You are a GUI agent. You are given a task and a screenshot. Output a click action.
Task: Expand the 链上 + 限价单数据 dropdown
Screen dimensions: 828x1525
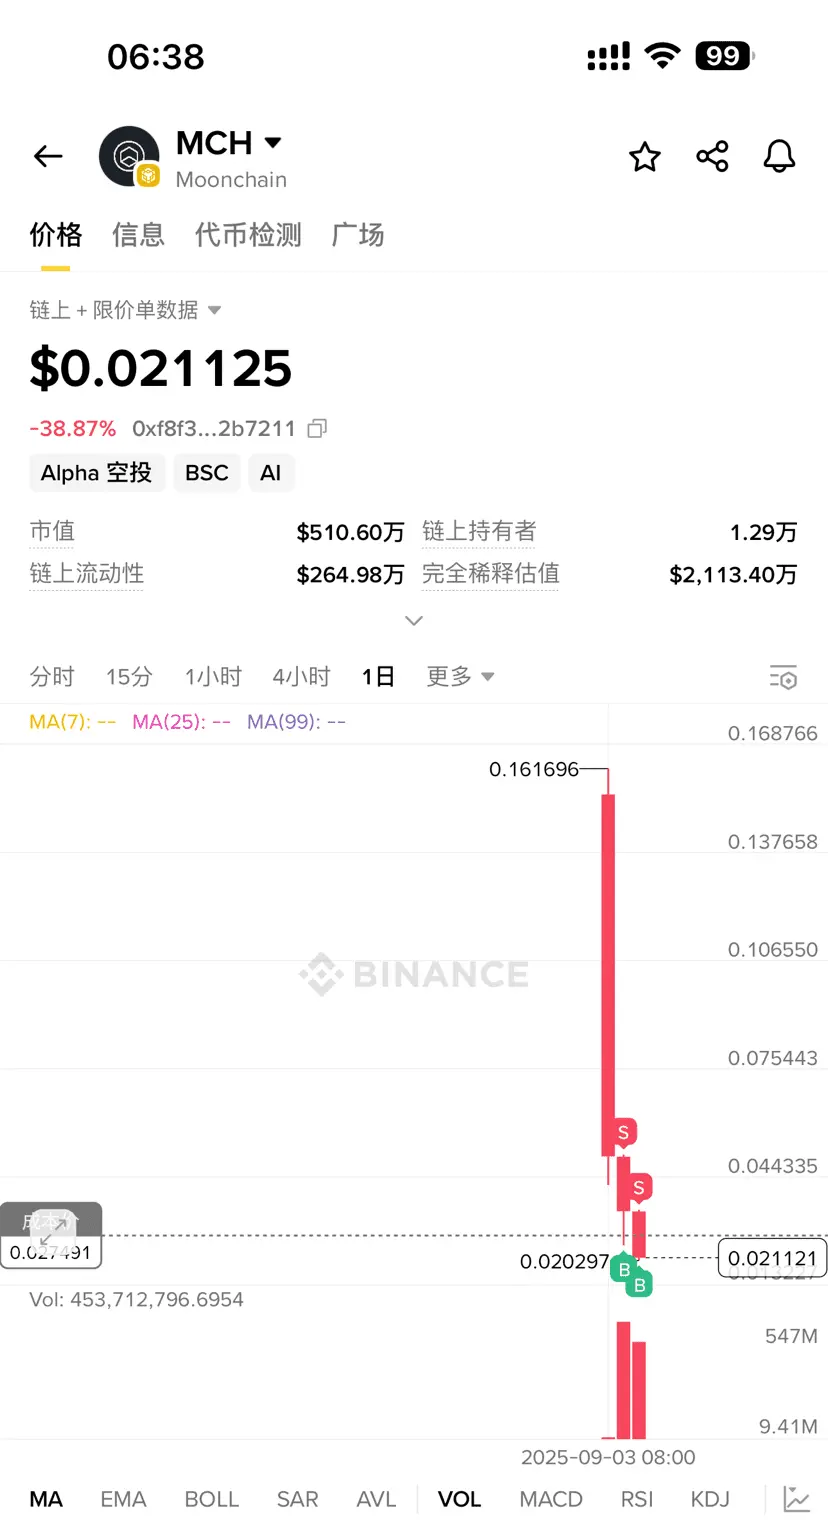tap(214, 310)
